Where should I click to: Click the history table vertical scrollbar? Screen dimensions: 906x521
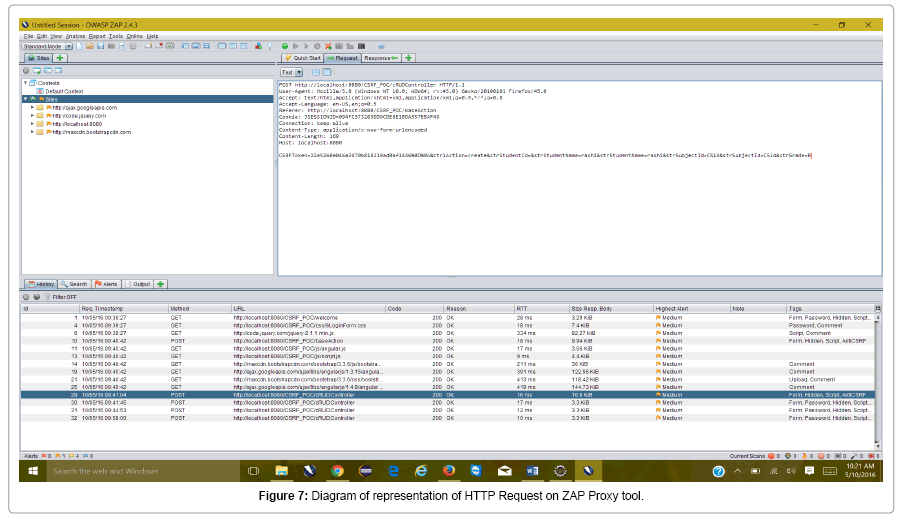pyautogui.click(x=878, y=381)
